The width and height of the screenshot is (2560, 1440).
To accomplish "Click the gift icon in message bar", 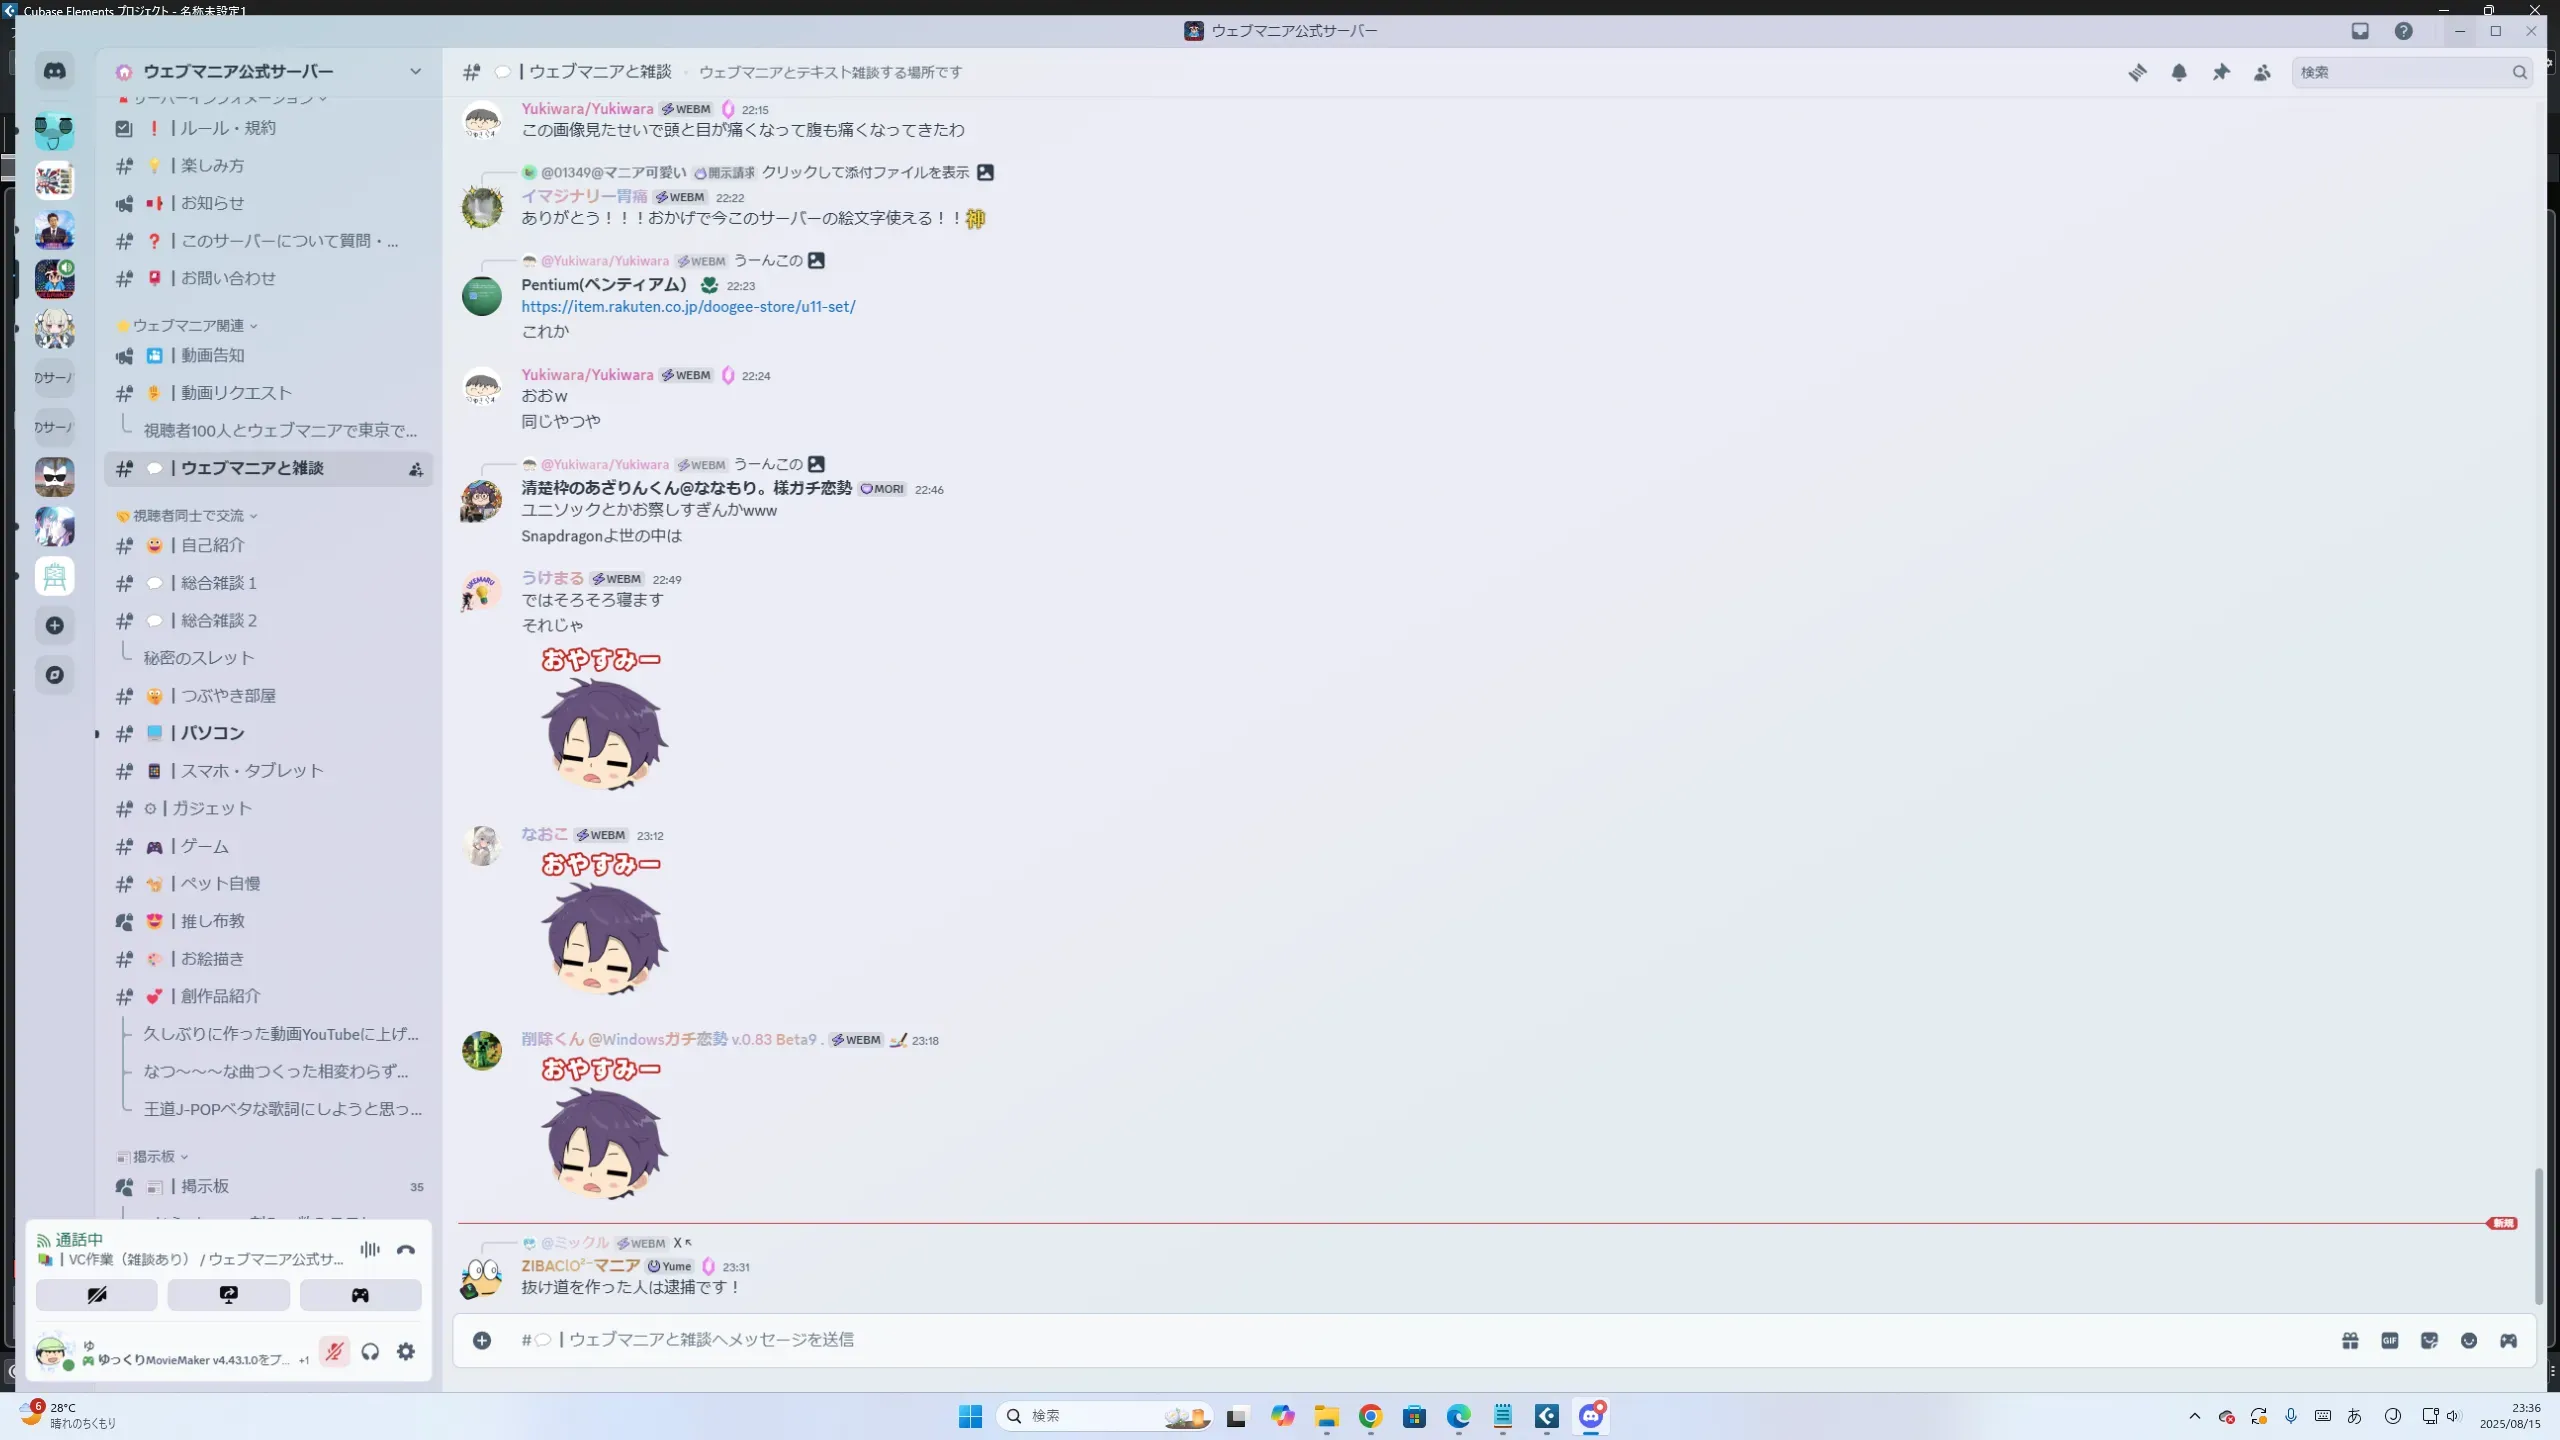I will pos(2350,1340).
